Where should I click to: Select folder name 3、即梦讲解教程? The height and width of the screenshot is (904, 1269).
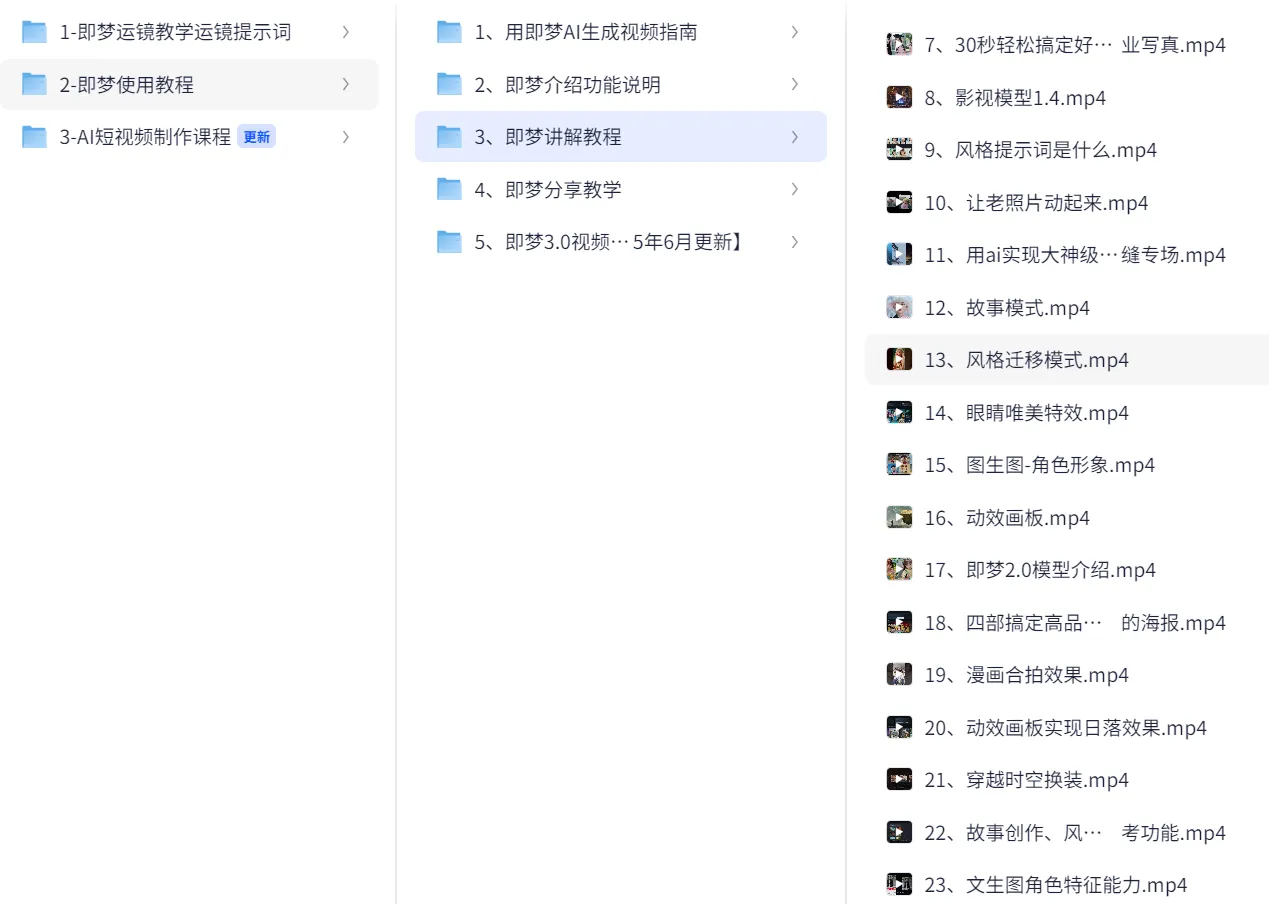tap(548, 137)
